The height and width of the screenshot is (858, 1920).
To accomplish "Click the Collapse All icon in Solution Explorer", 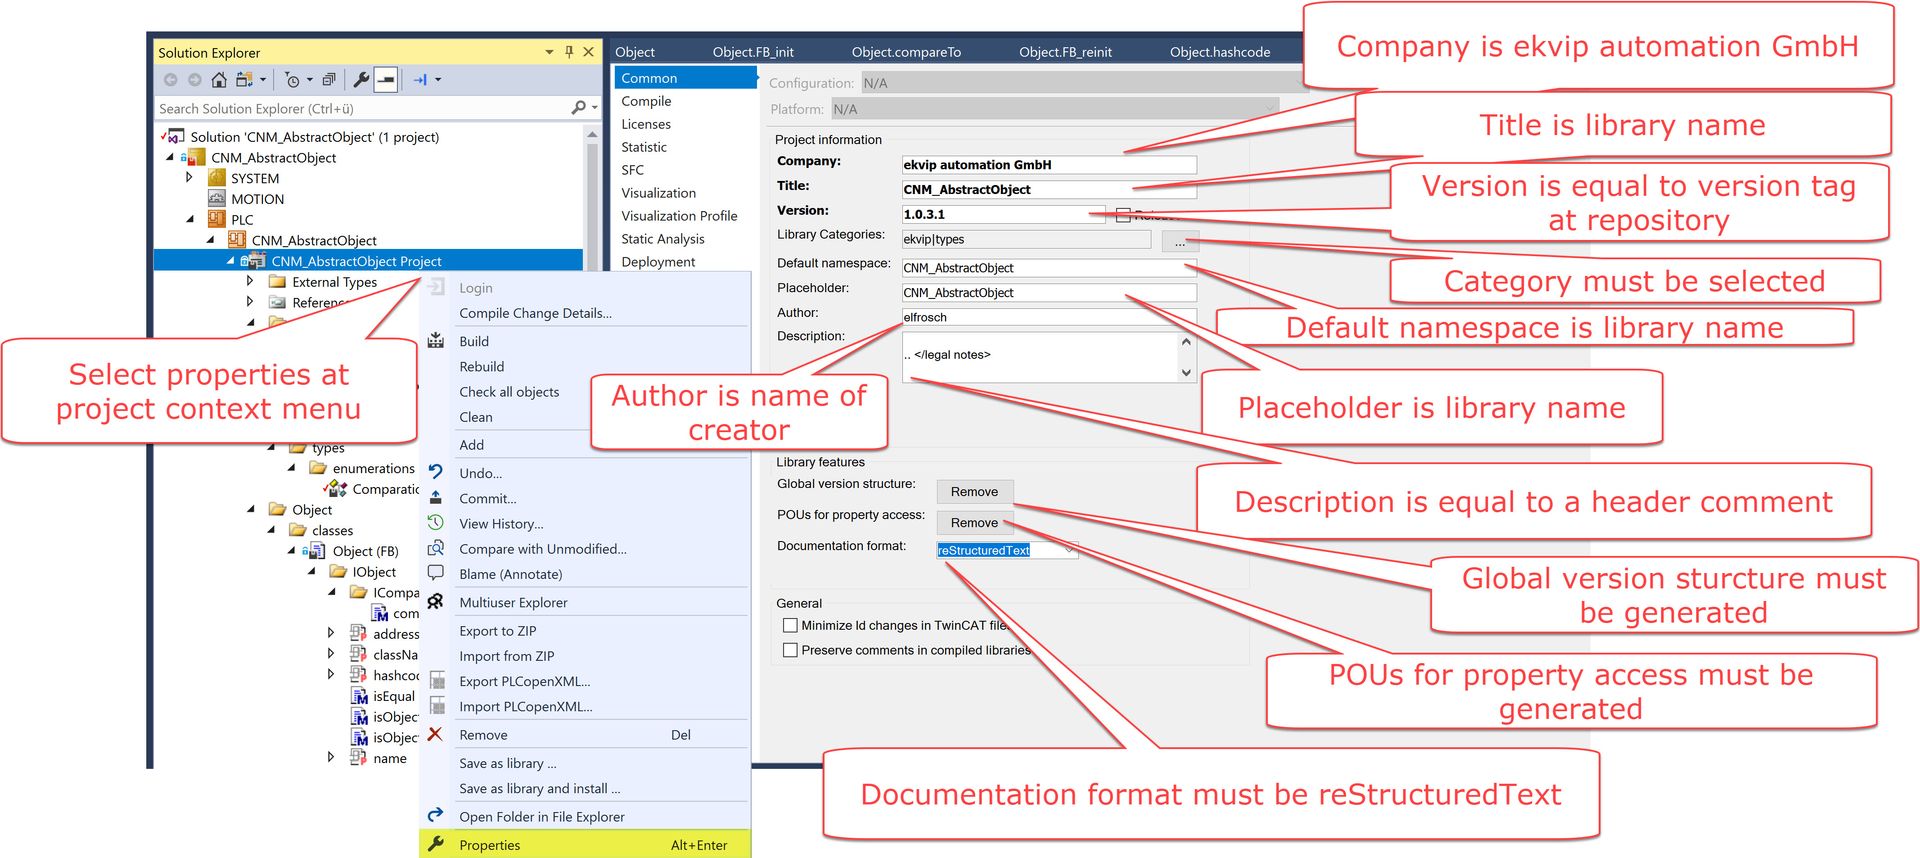I will point(329,80).
